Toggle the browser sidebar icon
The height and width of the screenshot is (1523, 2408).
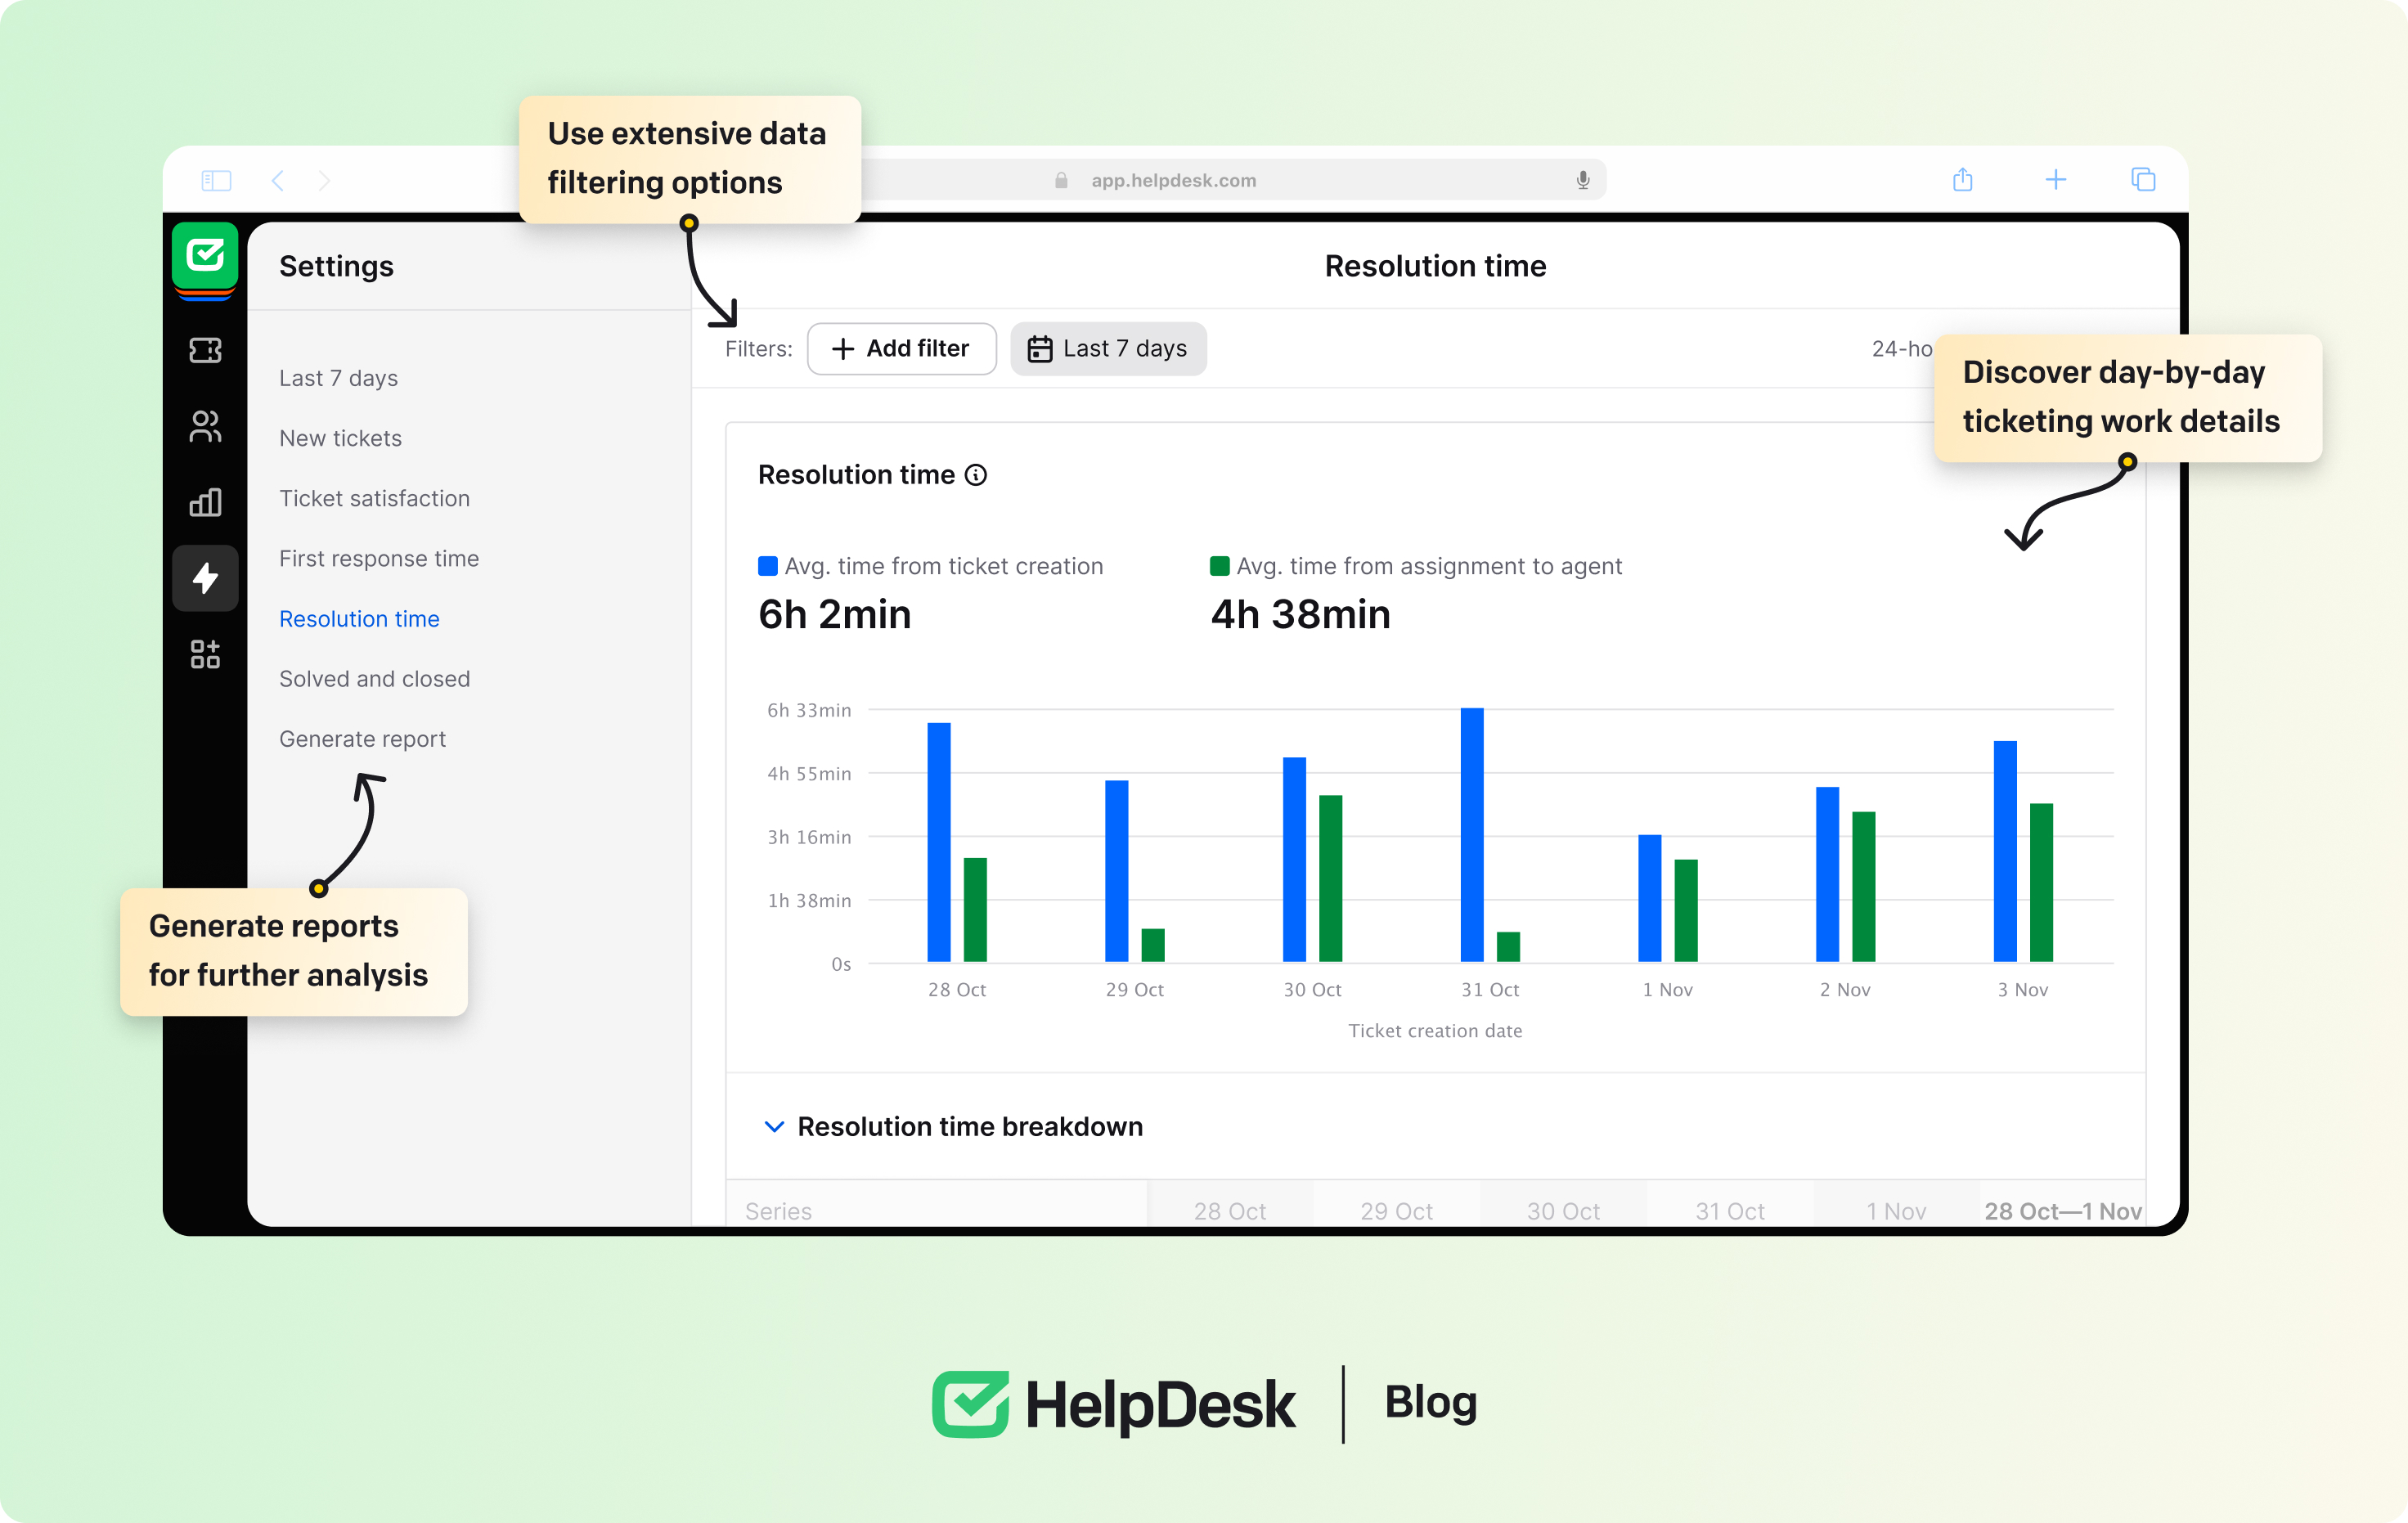pyautogui.click(x=216, y=180)
